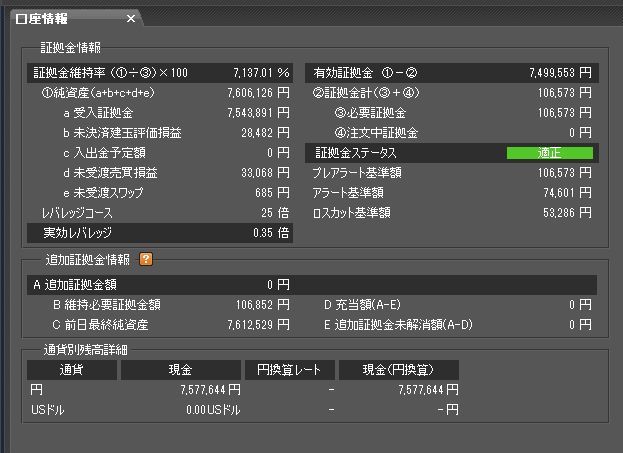Click the 未決済建玉評価損益 amount

click(x=263, y=133)
